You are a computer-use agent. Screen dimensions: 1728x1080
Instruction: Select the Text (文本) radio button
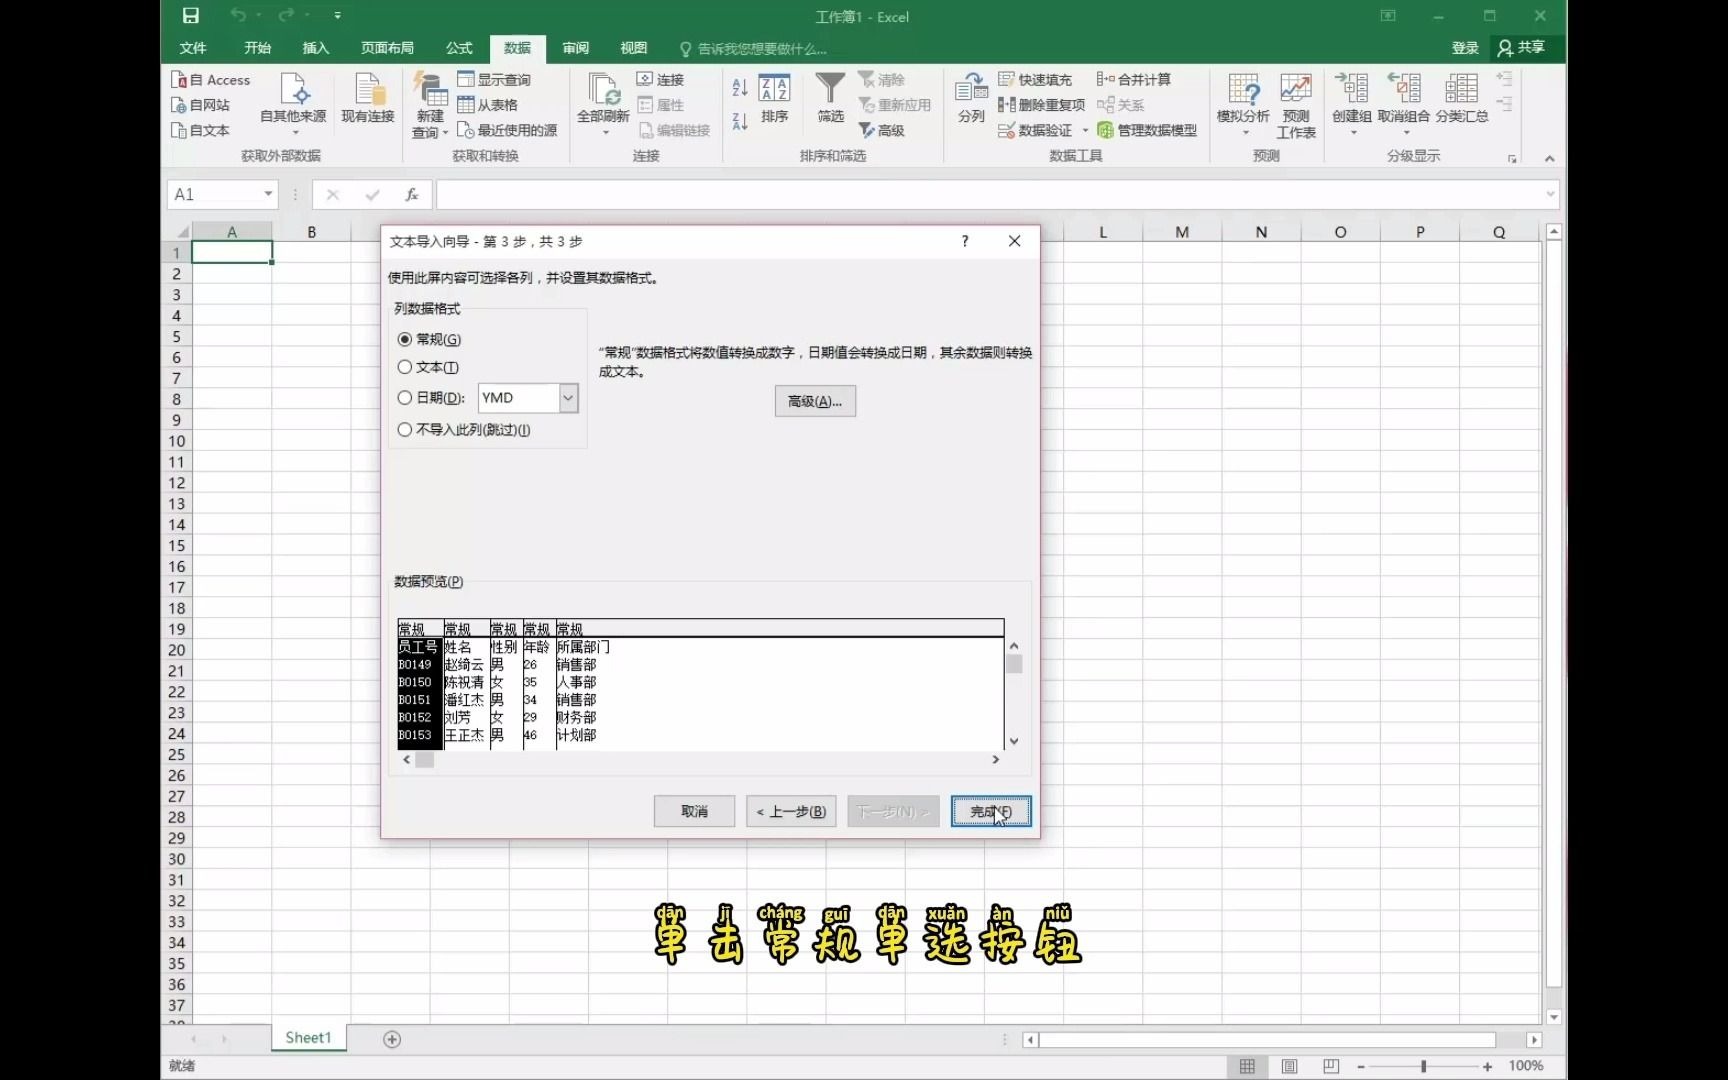(x=405, y=368)
